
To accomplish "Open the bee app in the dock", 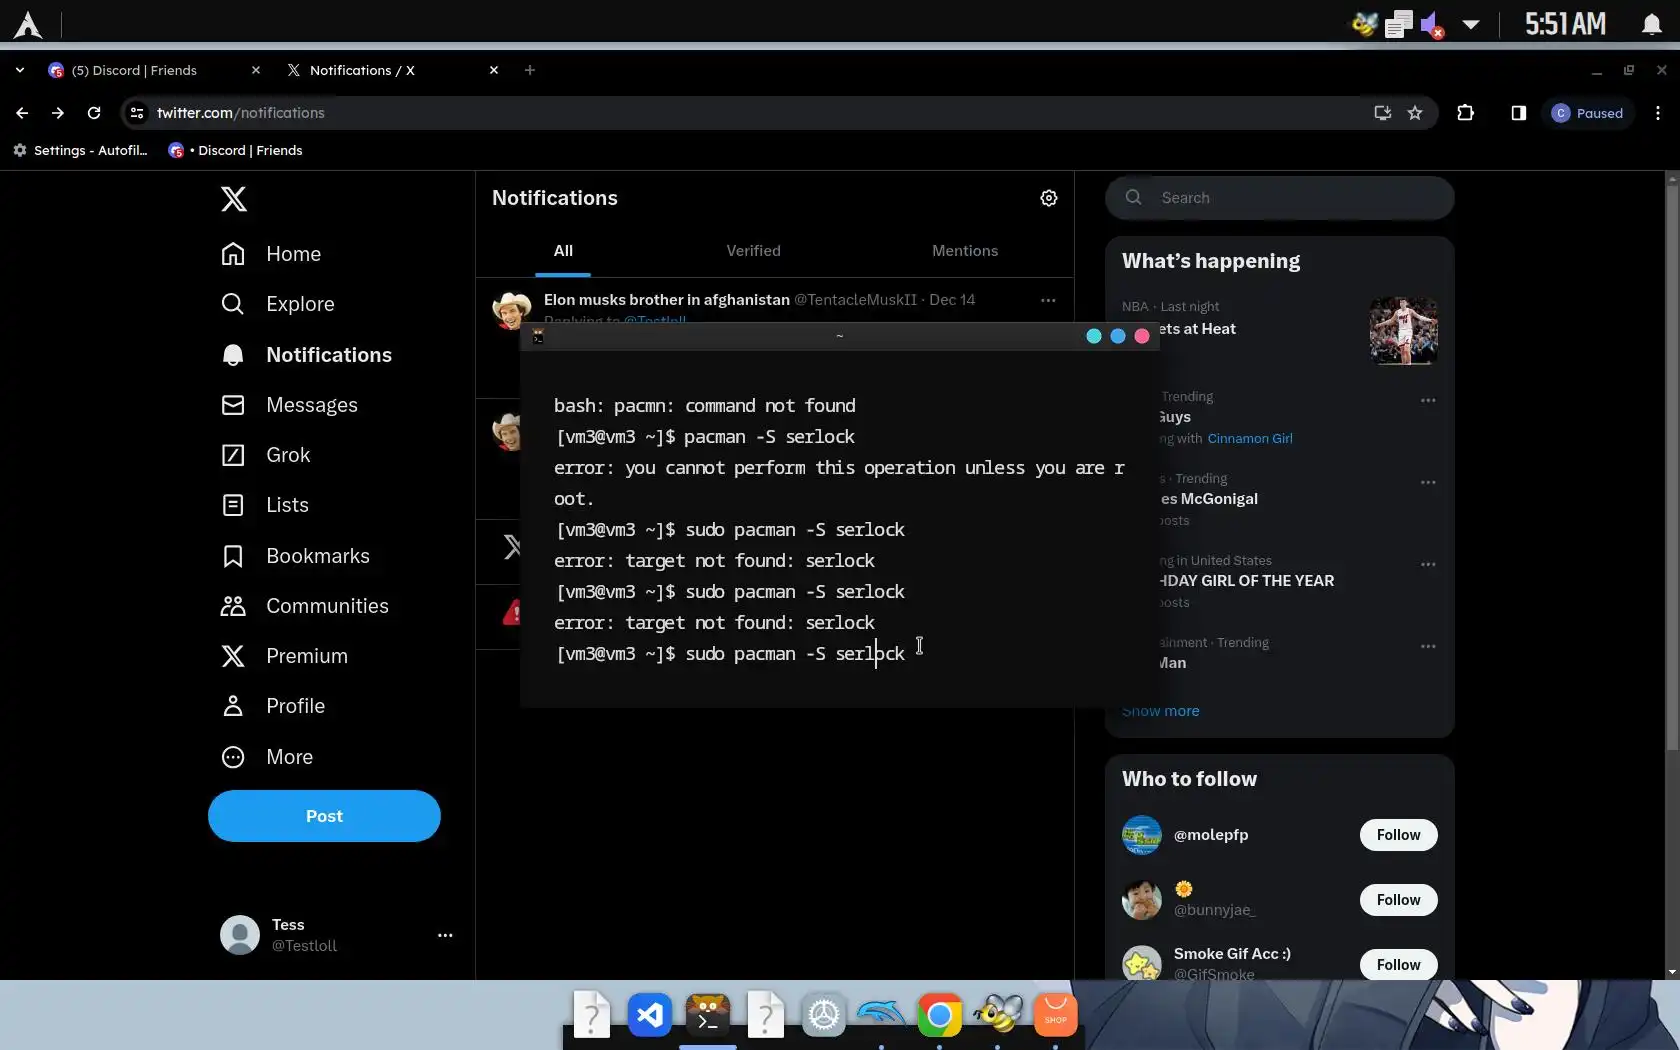I will pyautogui.click(x=998, y=1015).
